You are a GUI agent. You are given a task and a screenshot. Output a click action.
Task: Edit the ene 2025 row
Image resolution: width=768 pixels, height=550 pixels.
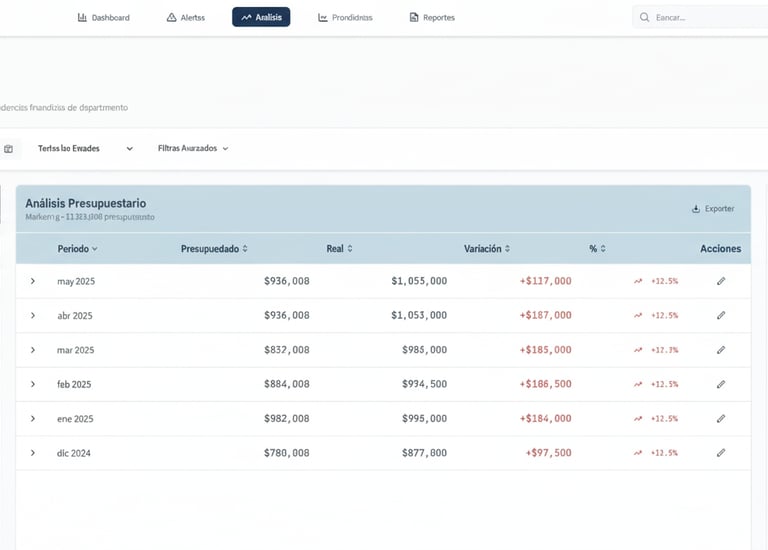[x=721, y=419]
